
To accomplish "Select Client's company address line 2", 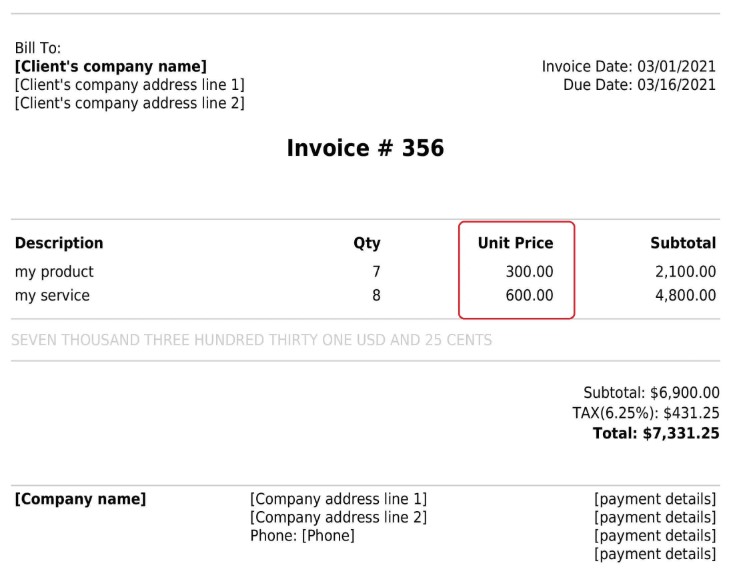I will (x=129, y=103).
